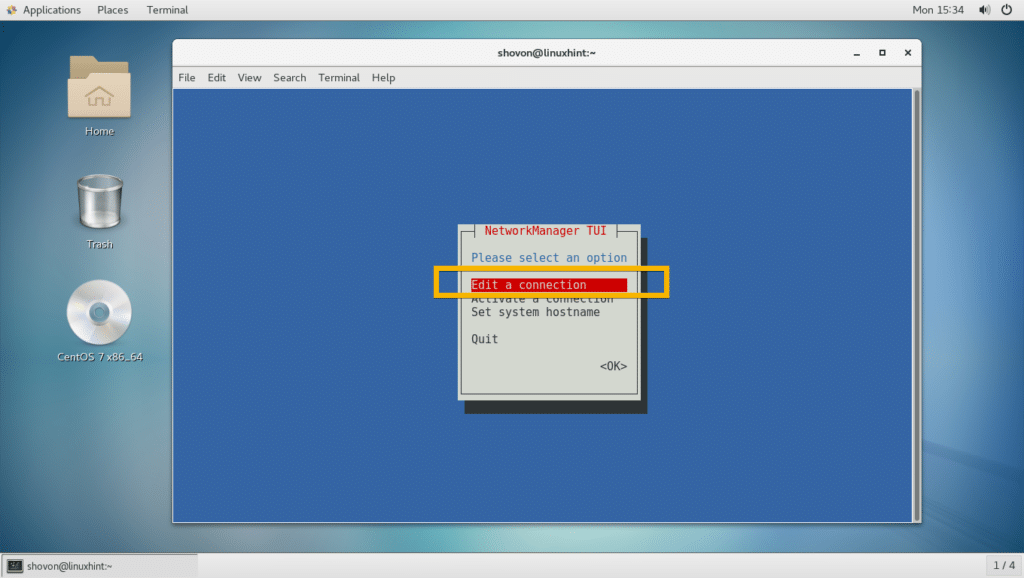
Task: Click the Mon 15:34 clock
Action: (940, 9)
